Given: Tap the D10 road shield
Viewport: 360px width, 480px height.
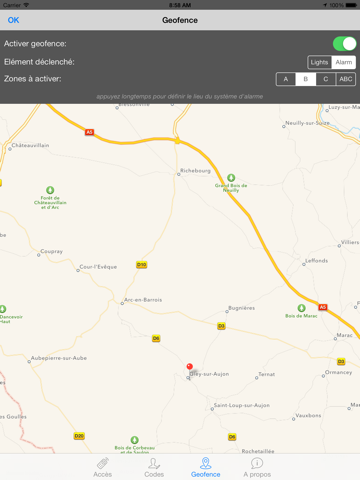Looking at the screenshot, I should tap(142, 265).
